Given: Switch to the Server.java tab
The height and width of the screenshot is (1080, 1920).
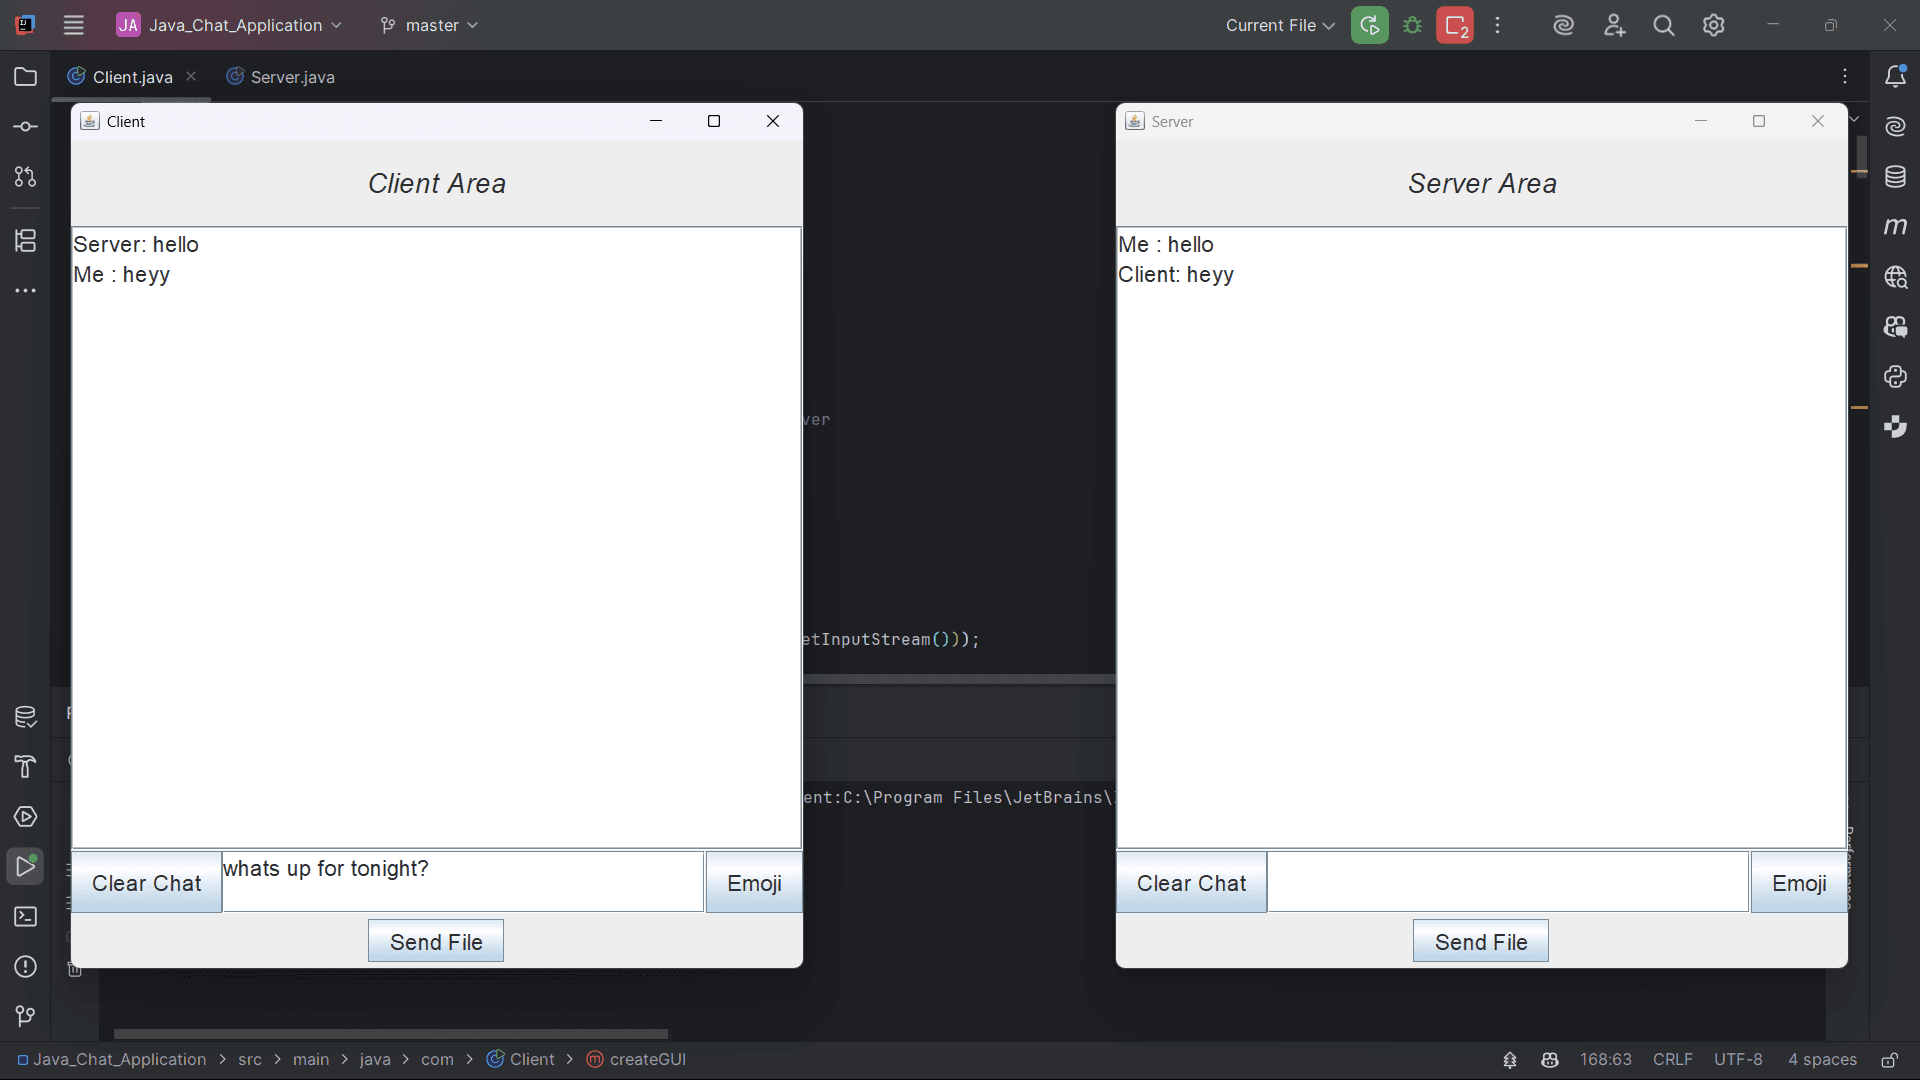Looking at the screenshot, I should [291, 76].
